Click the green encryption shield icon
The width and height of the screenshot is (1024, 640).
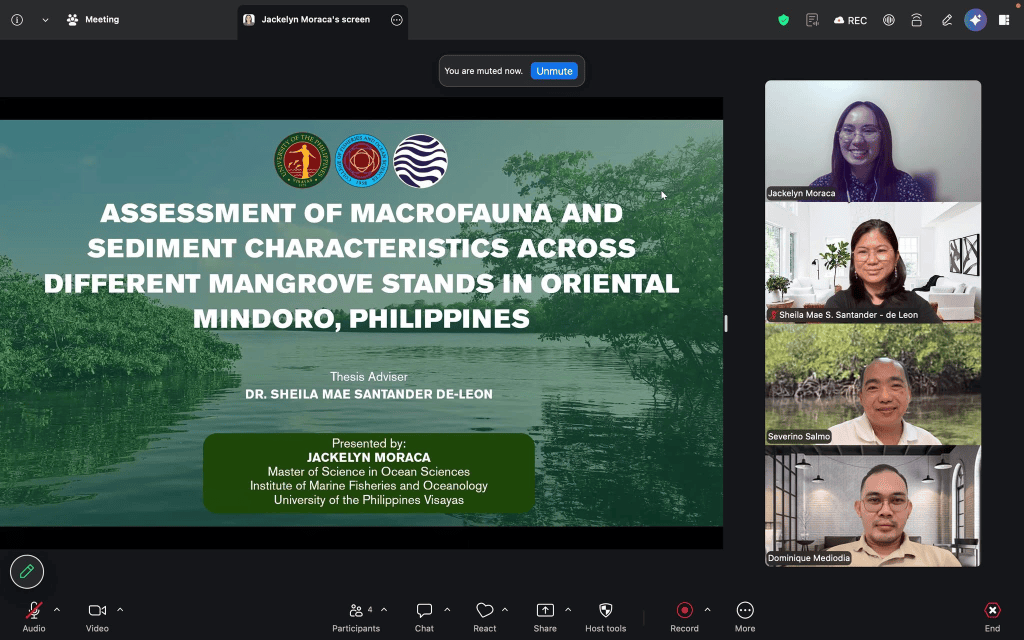tap(784, 20)
